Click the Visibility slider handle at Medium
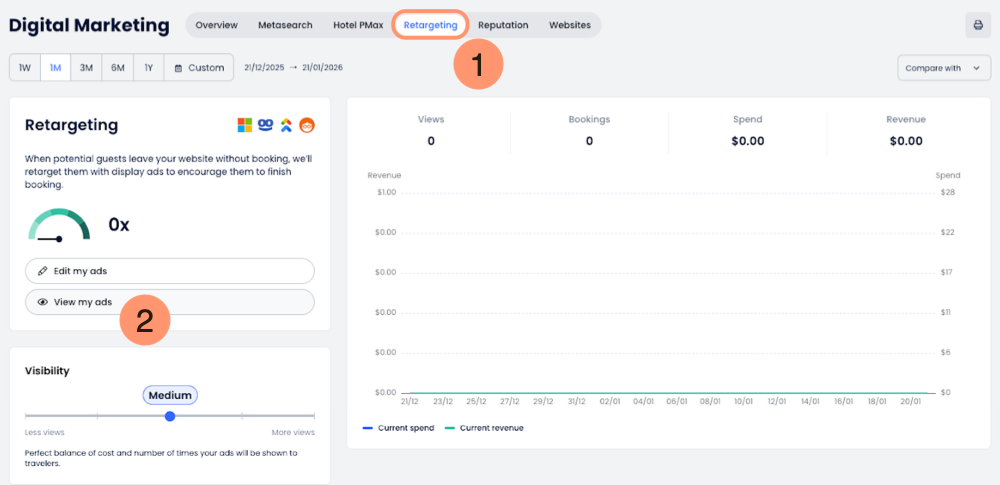Image resolution: width=1000 pixels, height=485 pixels. click(170, 416)
